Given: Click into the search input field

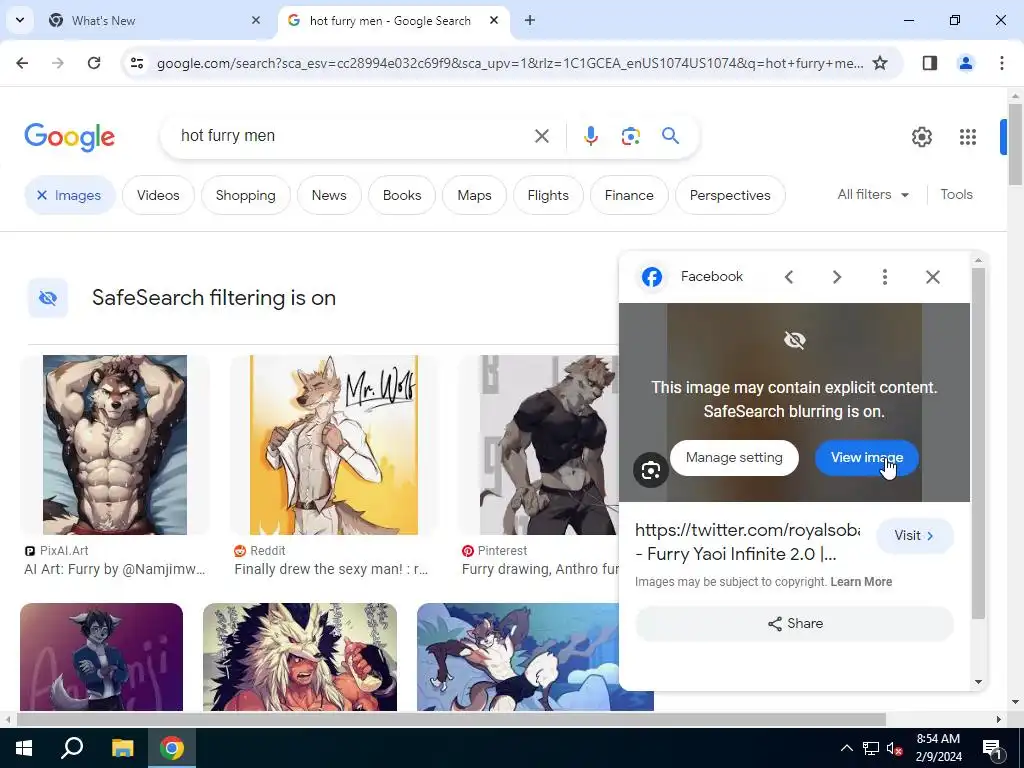Looking at the screenshot, I should (x=353, y=136).
